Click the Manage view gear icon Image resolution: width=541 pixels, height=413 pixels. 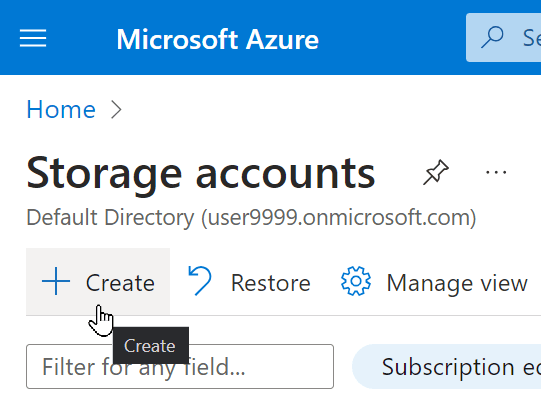point(356,281)
